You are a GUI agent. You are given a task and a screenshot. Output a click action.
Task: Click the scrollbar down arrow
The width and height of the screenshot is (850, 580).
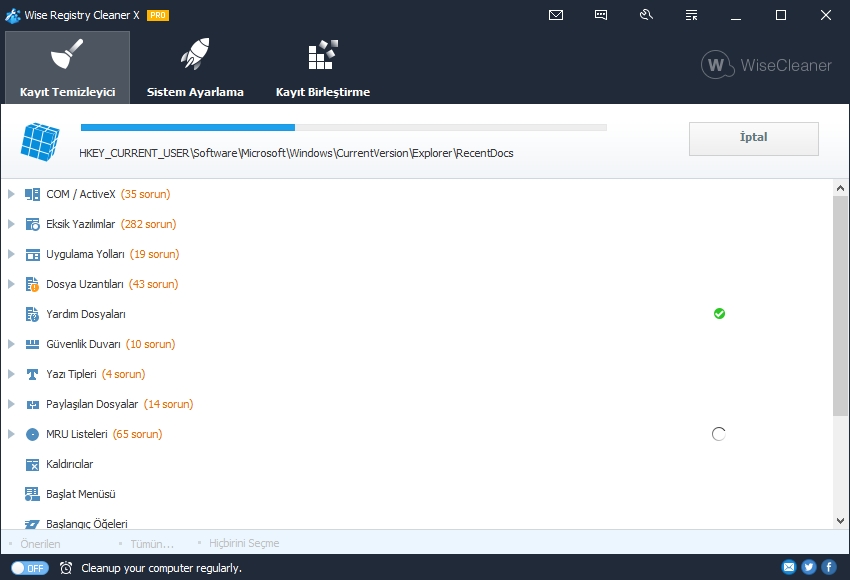coord(840,521)
